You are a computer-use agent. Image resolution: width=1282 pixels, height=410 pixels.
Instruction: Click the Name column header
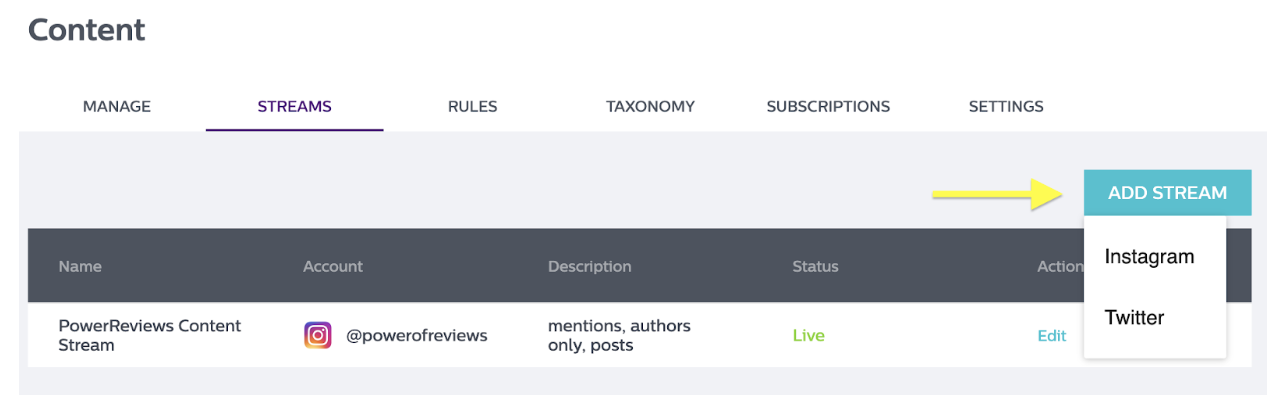click(80, 267)
